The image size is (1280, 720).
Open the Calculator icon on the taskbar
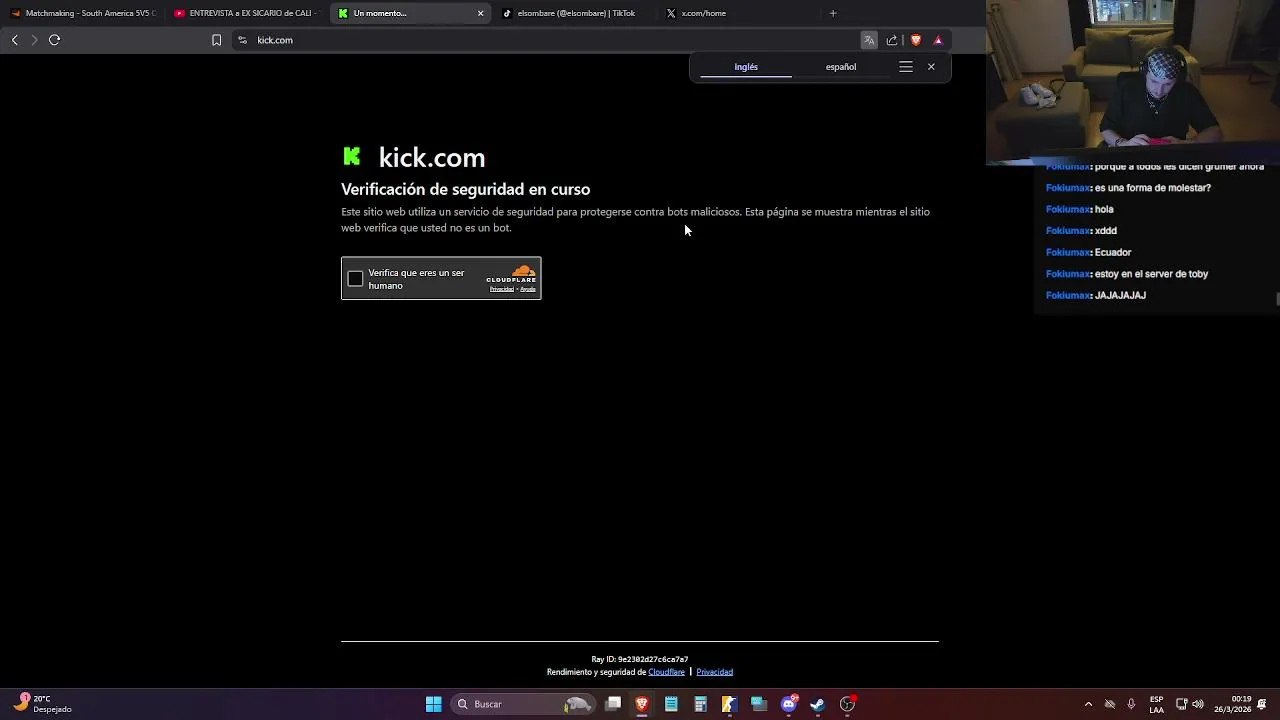click(x=700, y=704)
